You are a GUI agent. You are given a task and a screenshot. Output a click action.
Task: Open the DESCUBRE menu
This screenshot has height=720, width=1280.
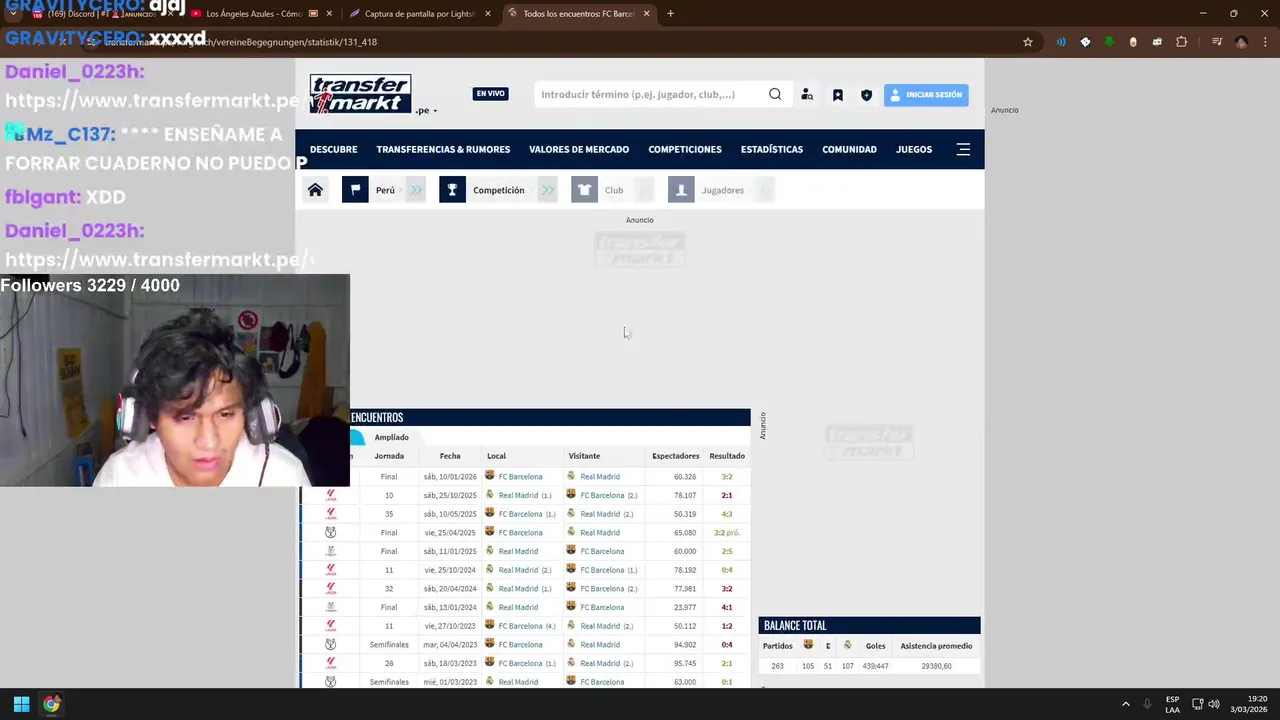click(x=333, y=150)
